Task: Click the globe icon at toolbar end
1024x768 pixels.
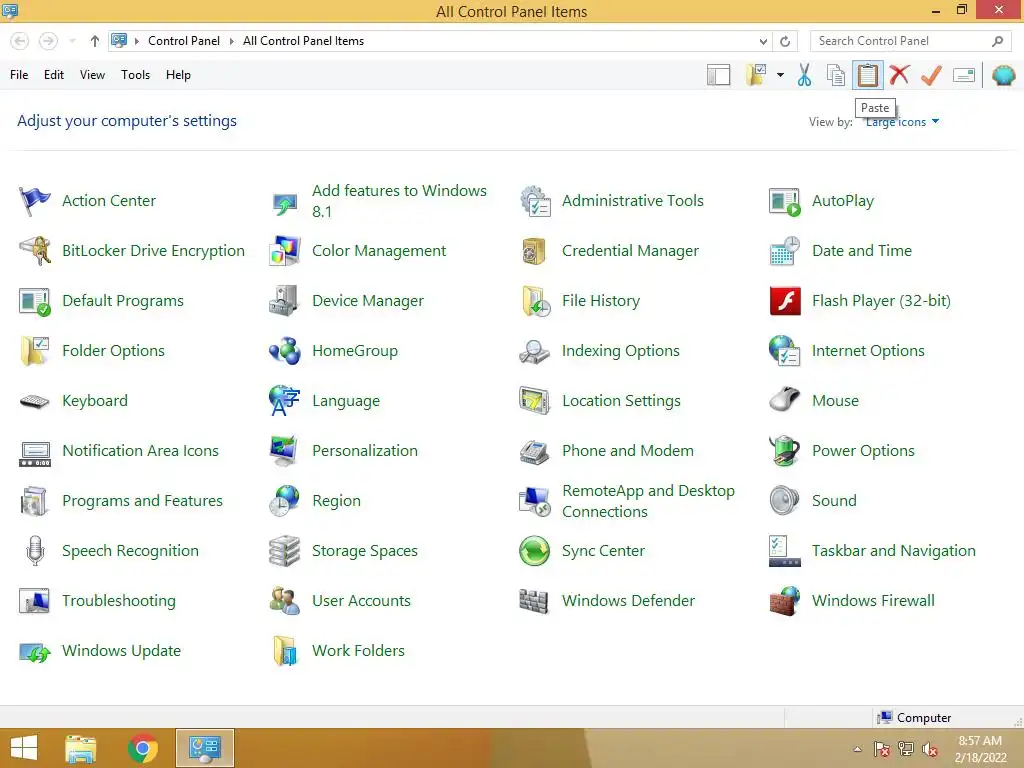Action: tap(1003, 75)
